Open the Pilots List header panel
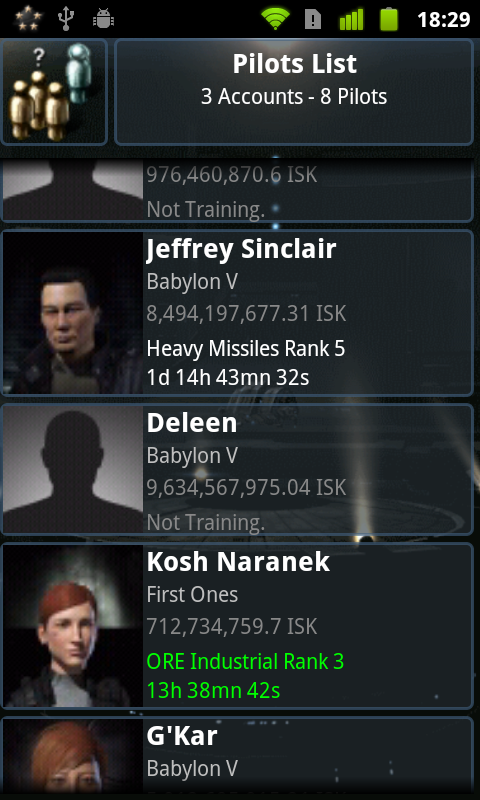The image size is (480, 800). tap(294, 92)
